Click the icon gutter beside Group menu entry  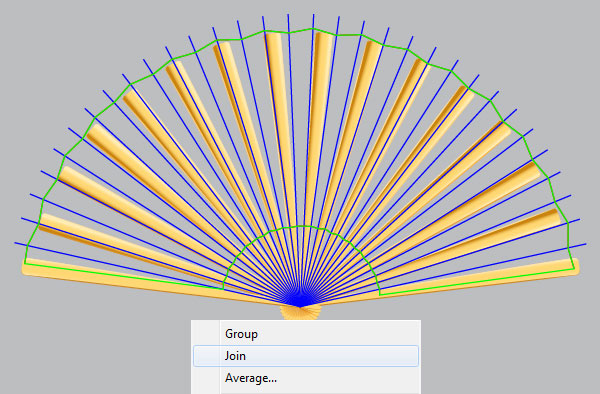coord(207,334)
